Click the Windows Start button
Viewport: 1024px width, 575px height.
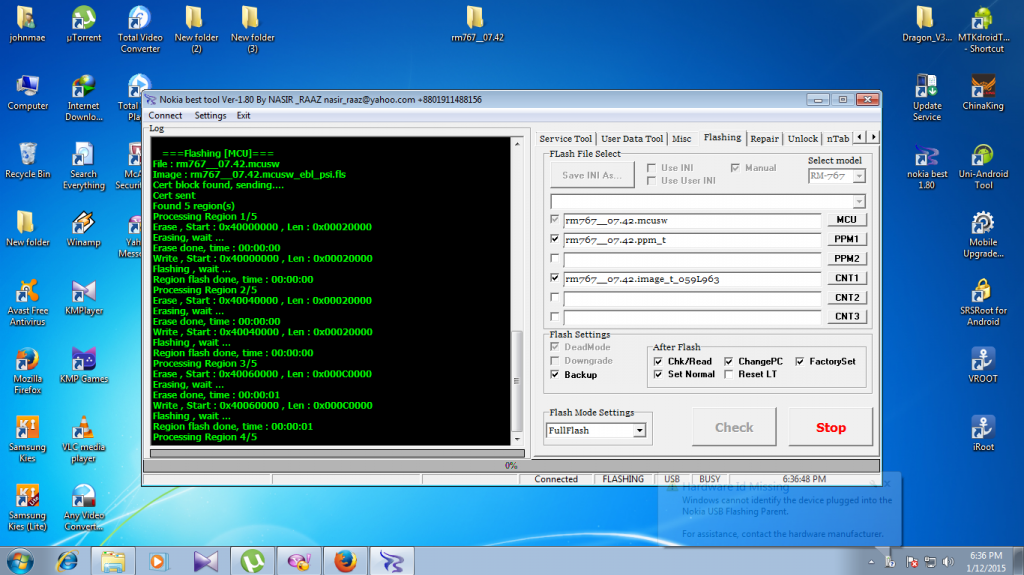pos(20,559)
